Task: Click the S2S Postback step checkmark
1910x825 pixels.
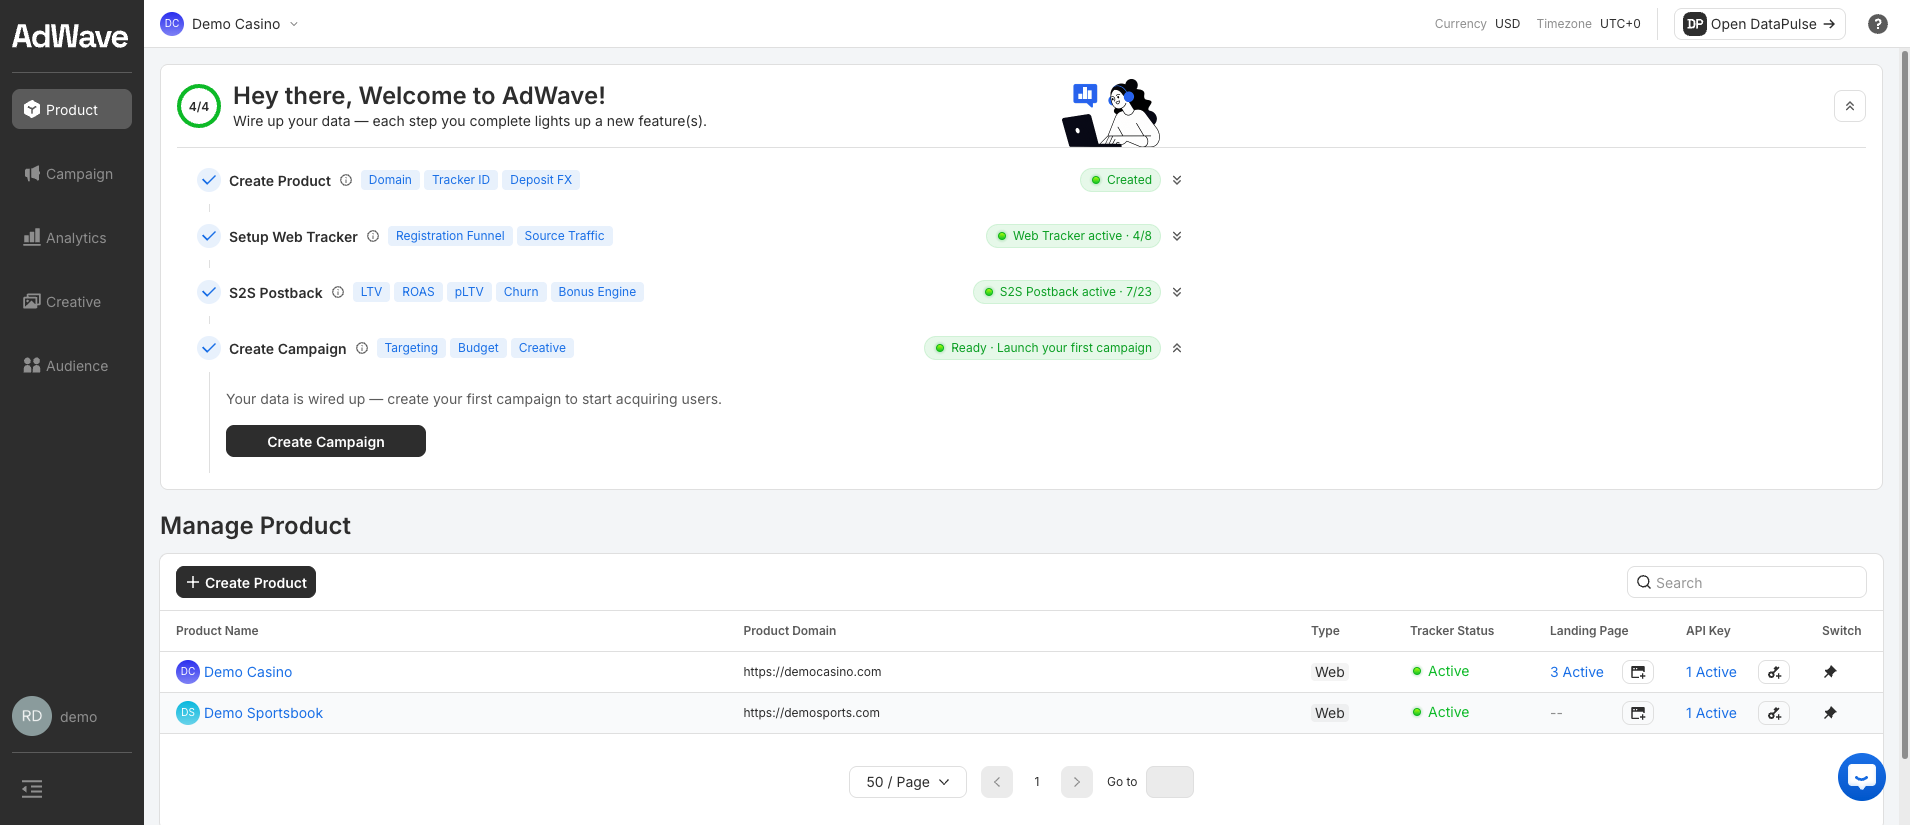Action: (x=208, y=292)
